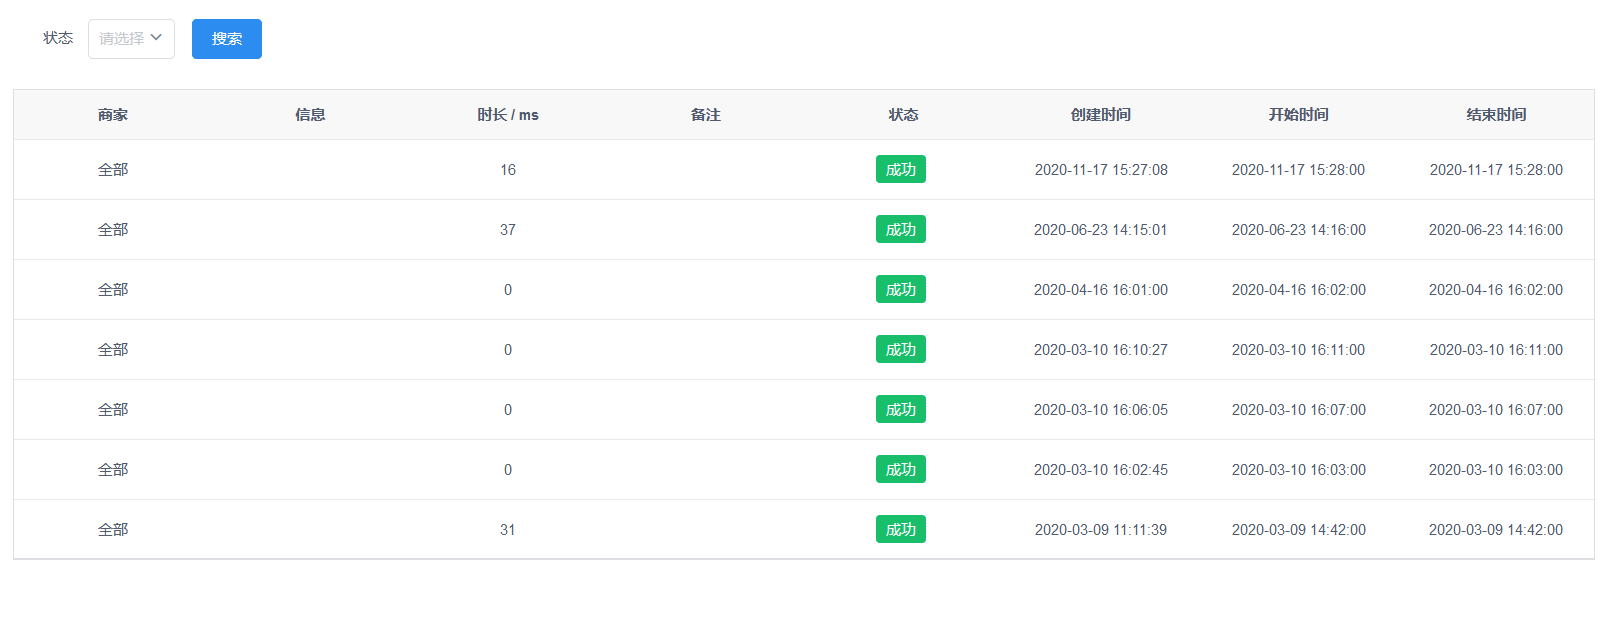Click duration value 37 in second row
The width and height of the screenshot is (1613, 620).
[x=508, y=230]
